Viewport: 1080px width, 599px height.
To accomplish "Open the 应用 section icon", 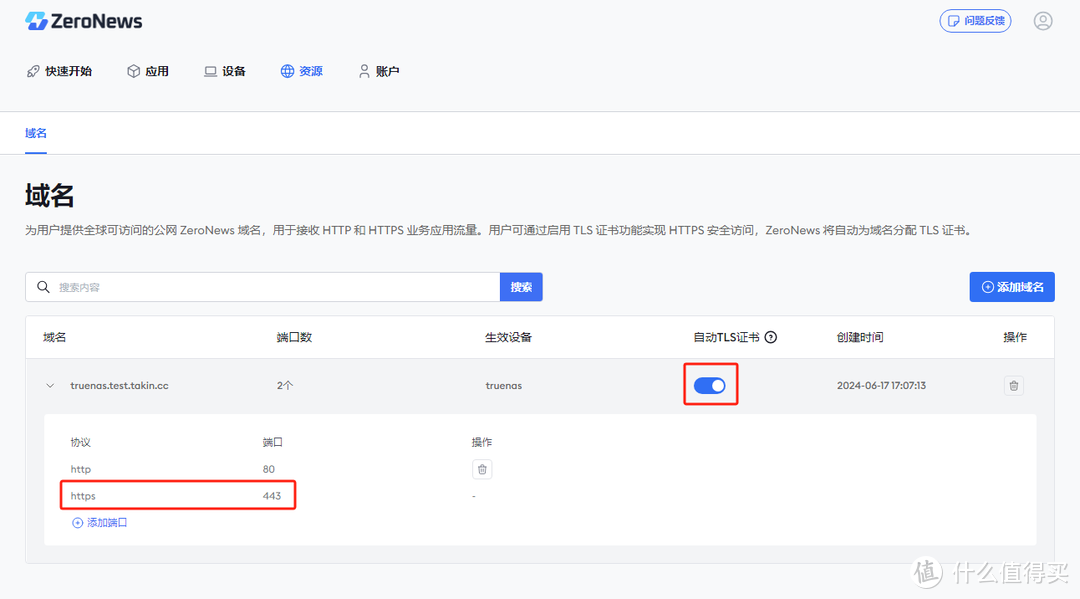I will (131, 70).
